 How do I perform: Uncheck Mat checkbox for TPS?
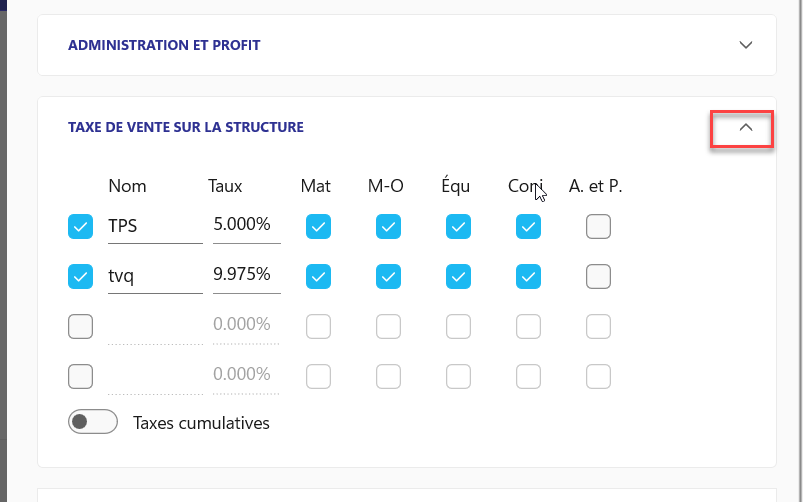click(318, 227)
